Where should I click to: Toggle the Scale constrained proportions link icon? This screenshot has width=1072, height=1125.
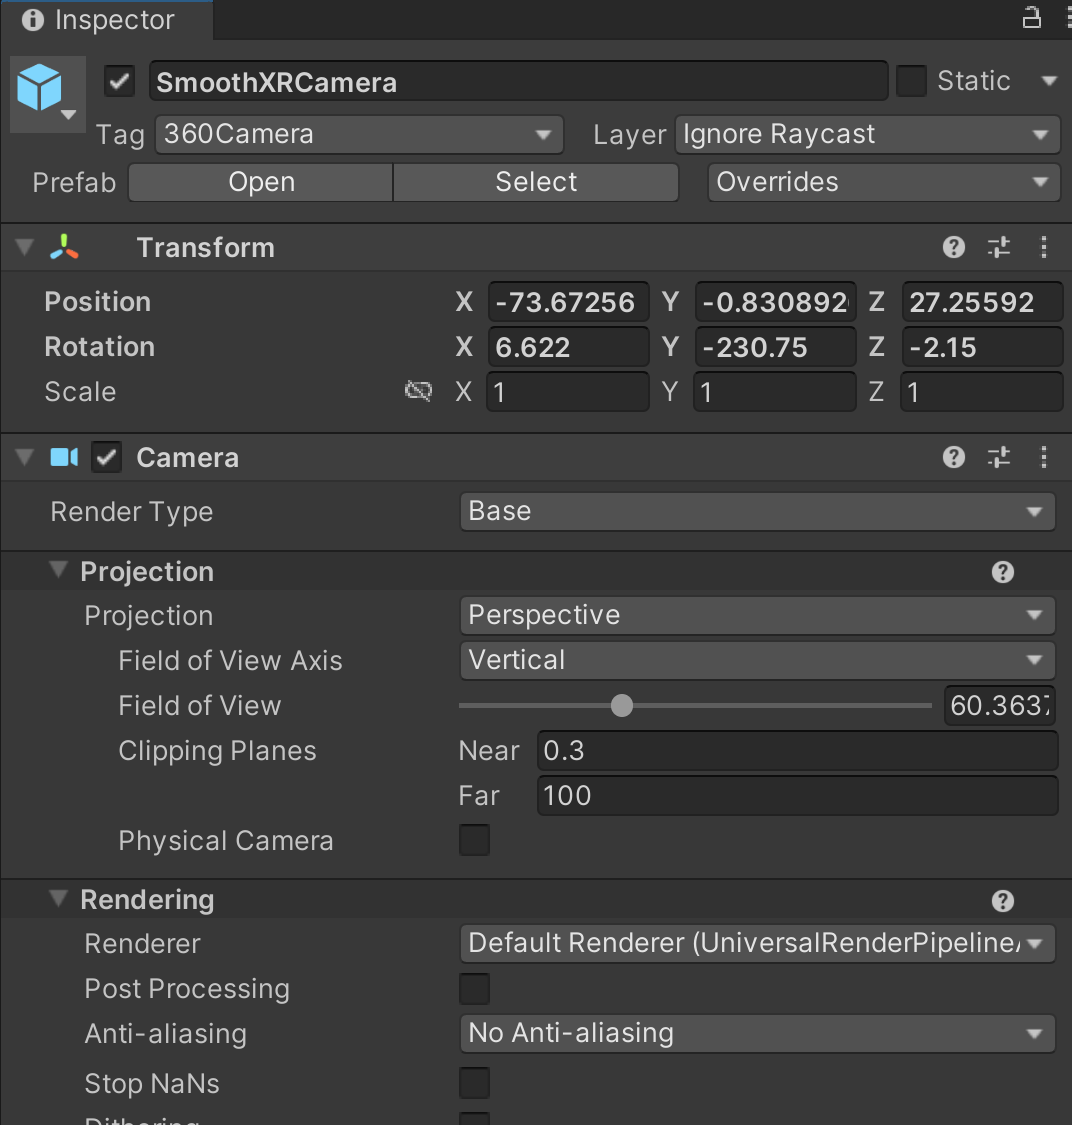tap(418, 391)
